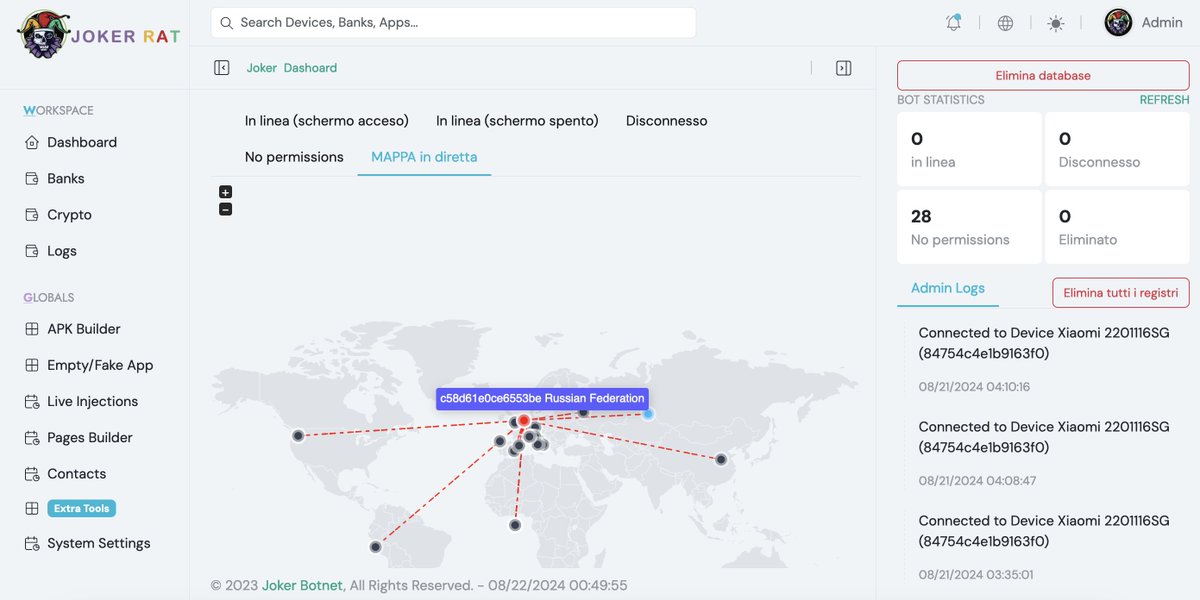Open APK Builder in the sidebar
This screenshot has height=600, width=1200.
84,329
